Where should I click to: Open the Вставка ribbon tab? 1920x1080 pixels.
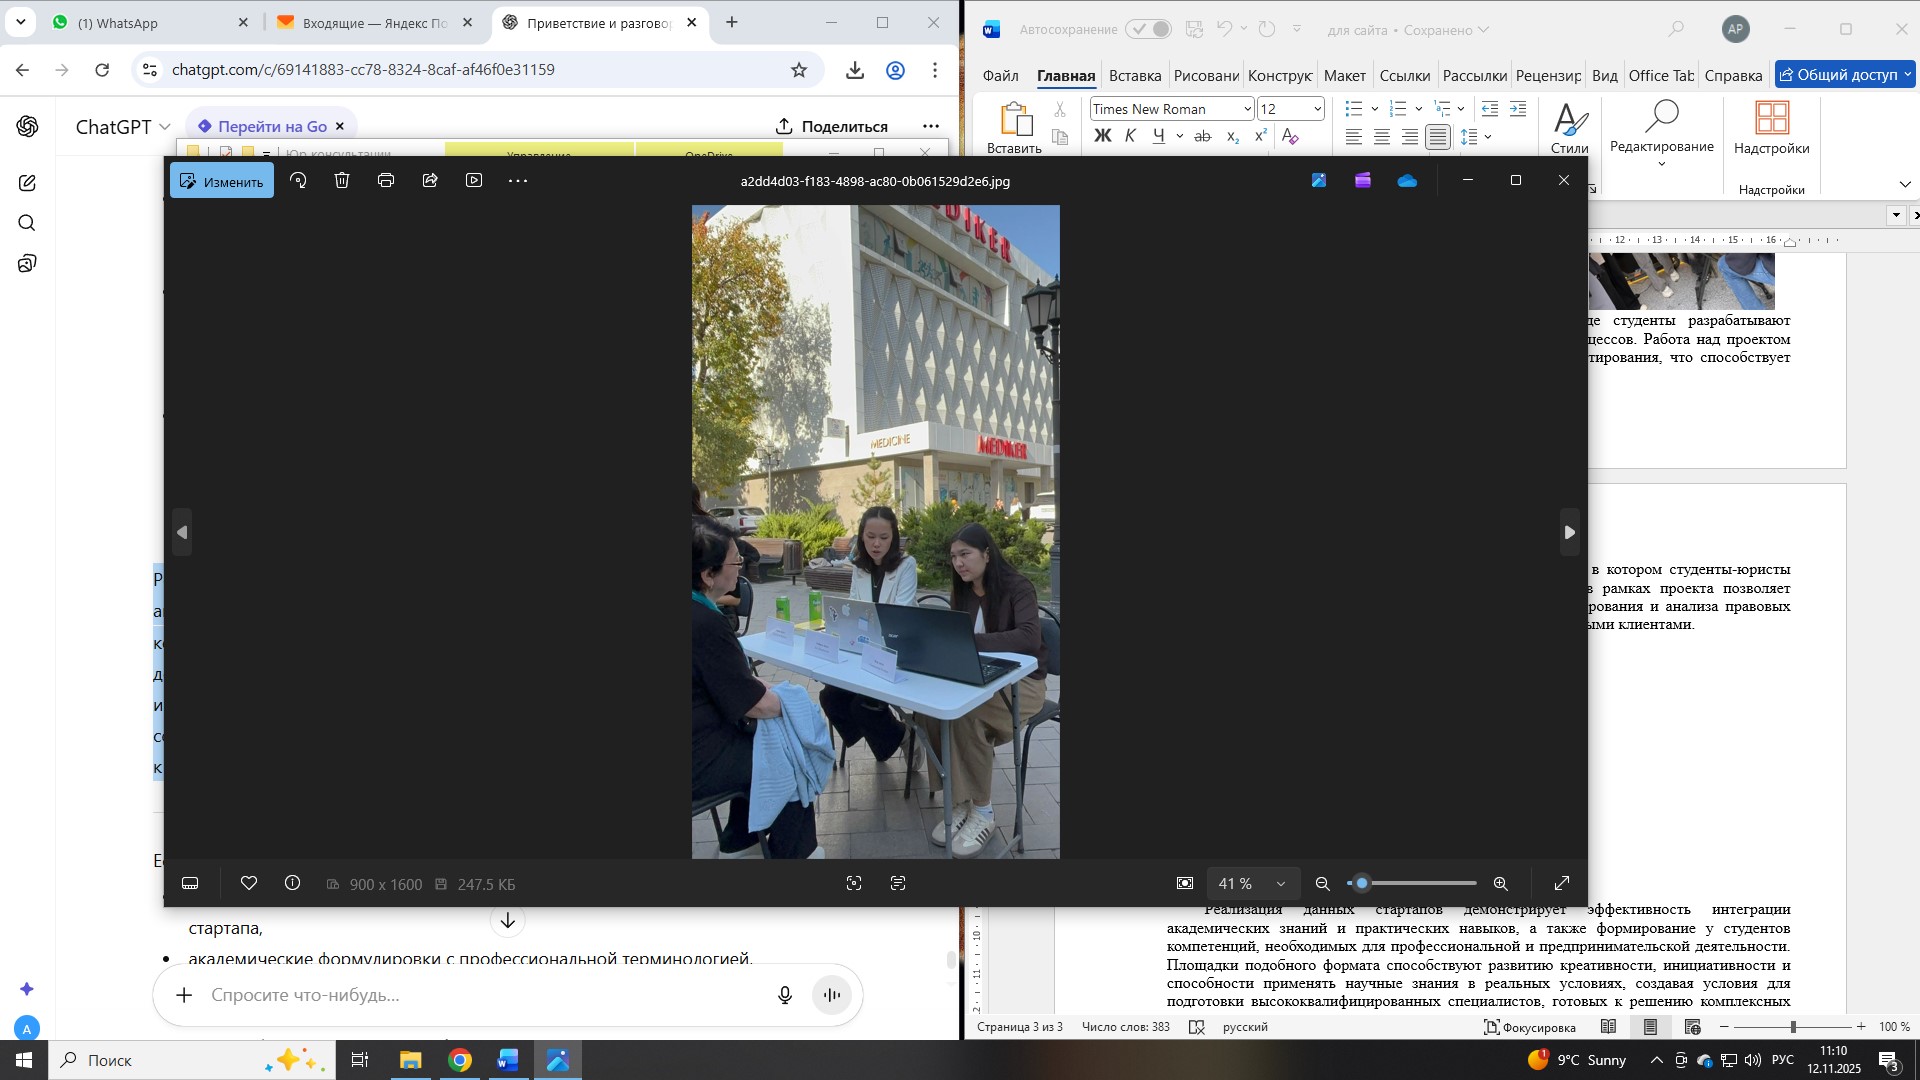pos(1134,76)
